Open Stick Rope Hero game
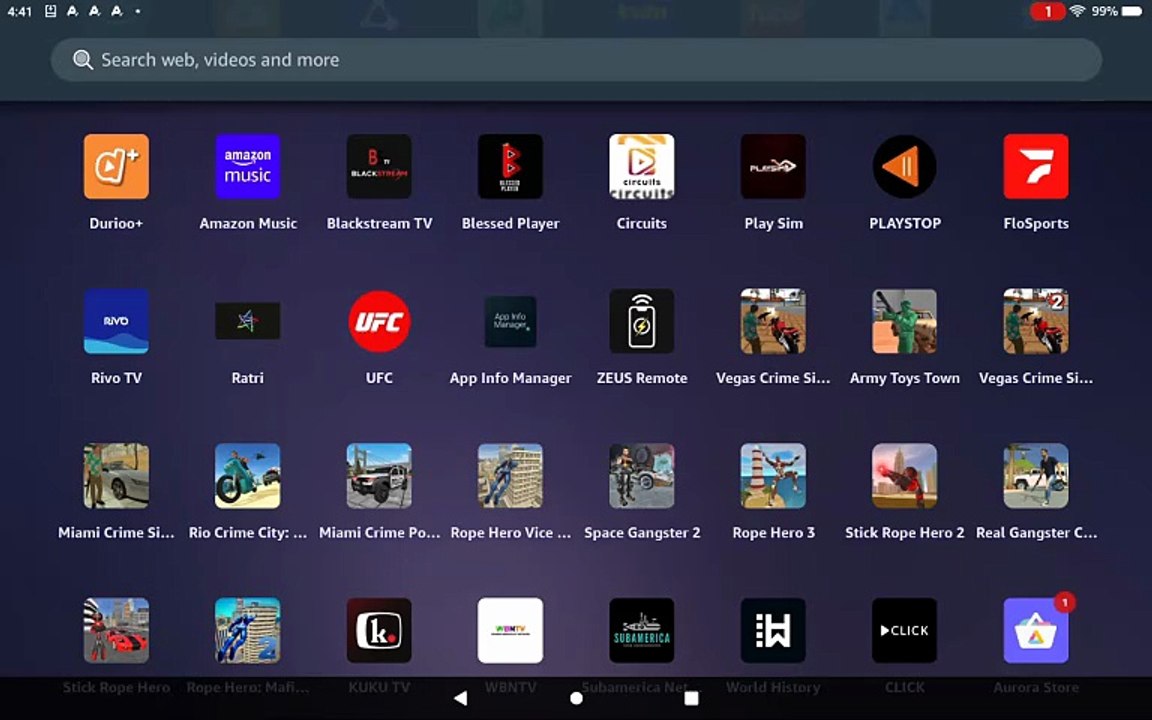 click(x=116, y=630)
